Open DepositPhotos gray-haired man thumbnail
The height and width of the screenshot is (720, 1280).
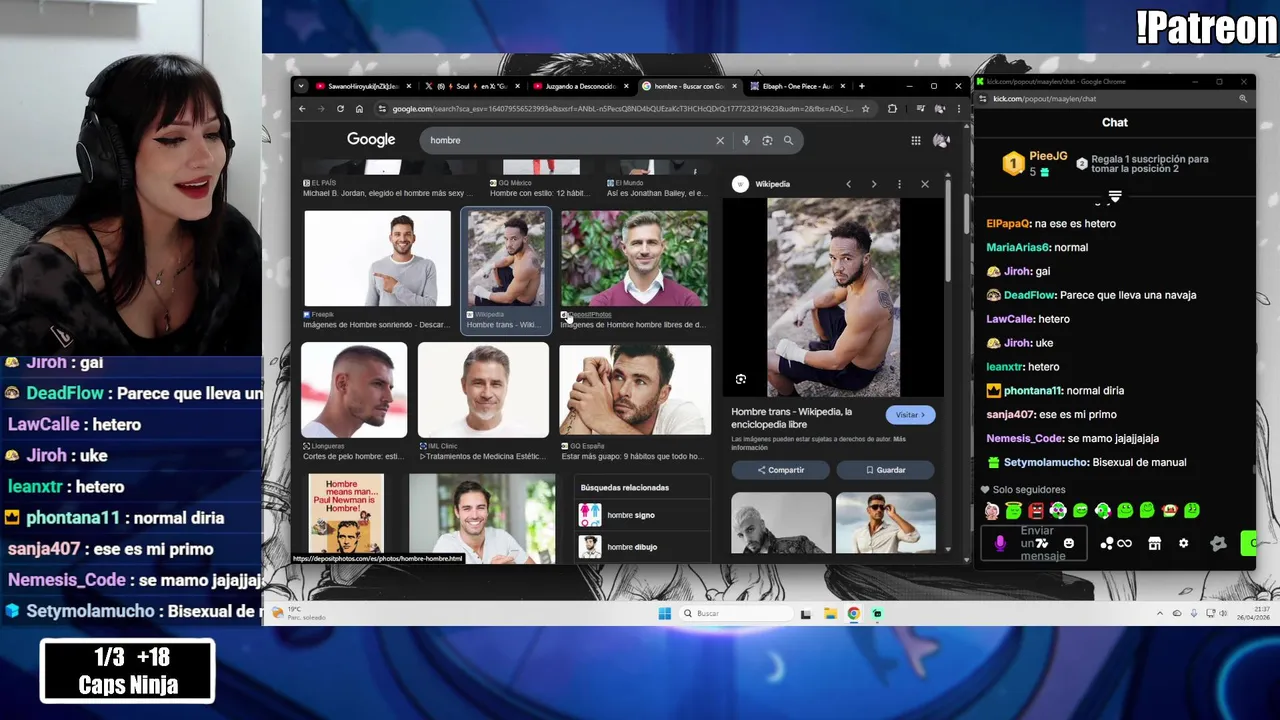point(634,258)
